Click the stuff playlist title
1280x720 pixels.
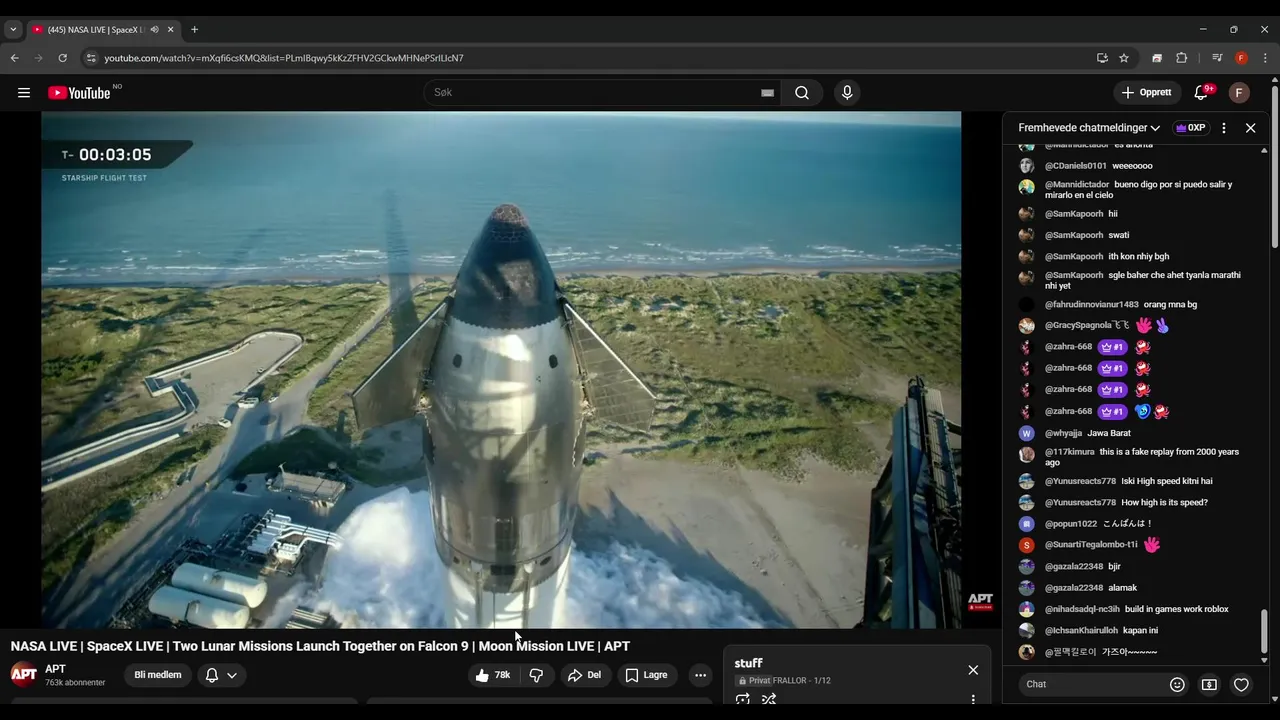[748, 663]
